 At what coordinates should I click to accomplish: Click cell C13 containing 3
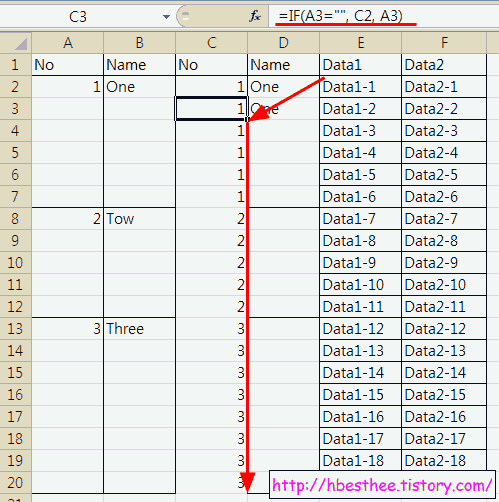click(212, 329)
